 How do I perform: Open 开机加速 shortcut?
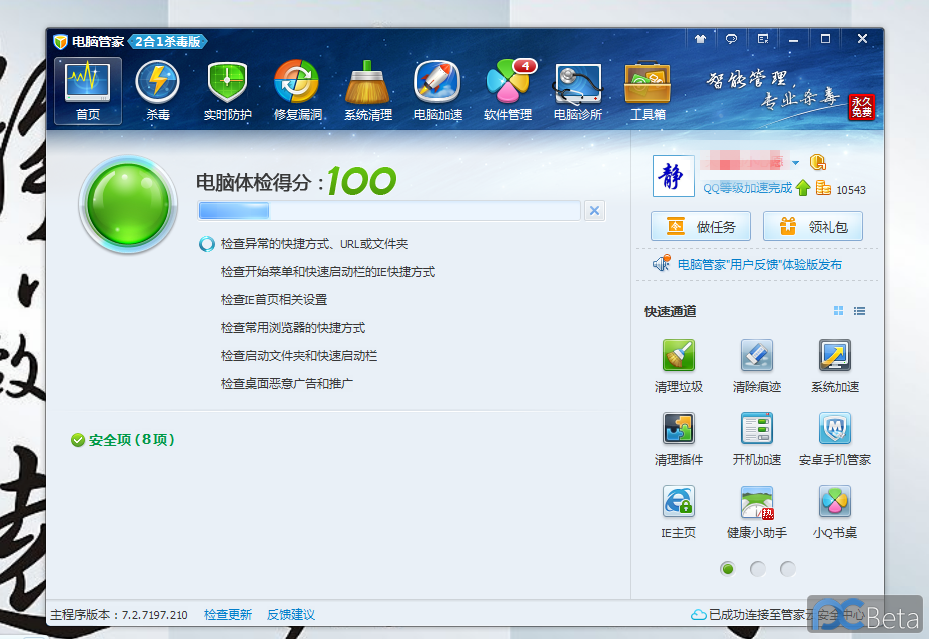point(757,439)
